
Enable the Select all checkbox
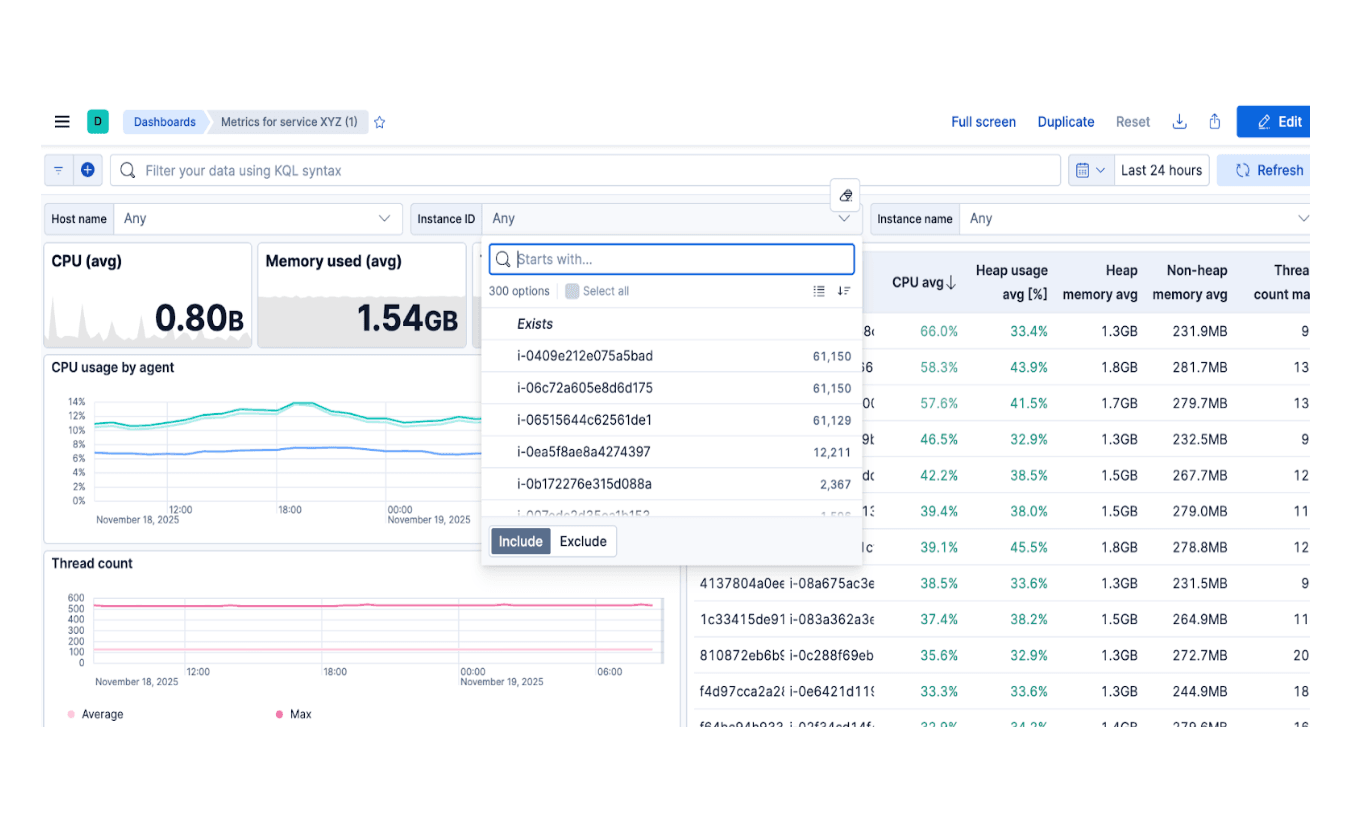(x=570, y=290)
